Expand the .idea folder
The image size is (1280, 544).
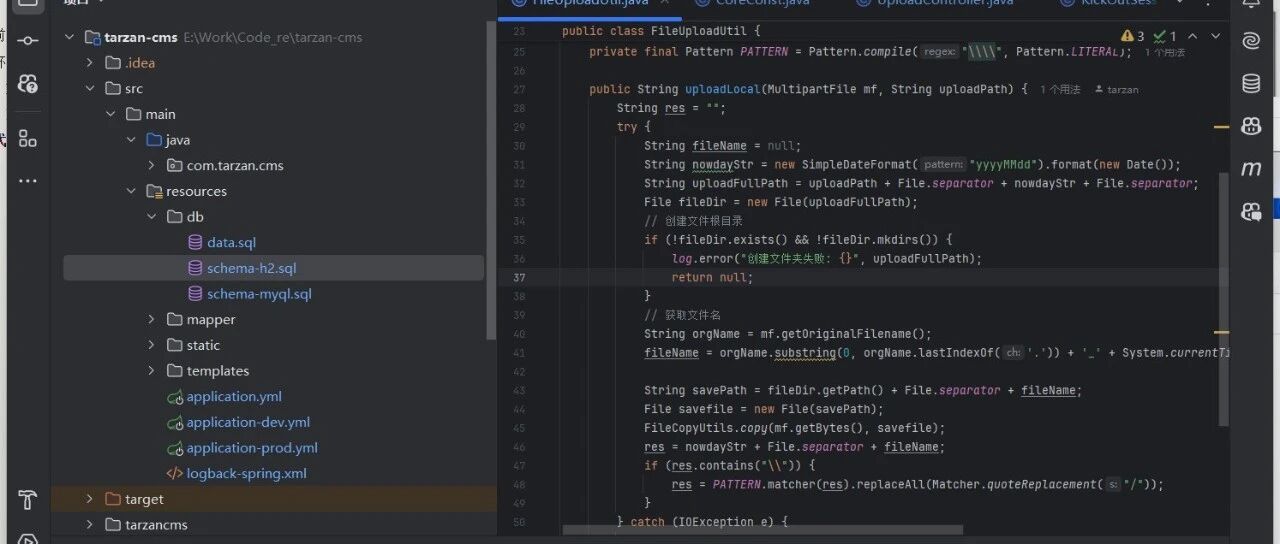[90, 63]
